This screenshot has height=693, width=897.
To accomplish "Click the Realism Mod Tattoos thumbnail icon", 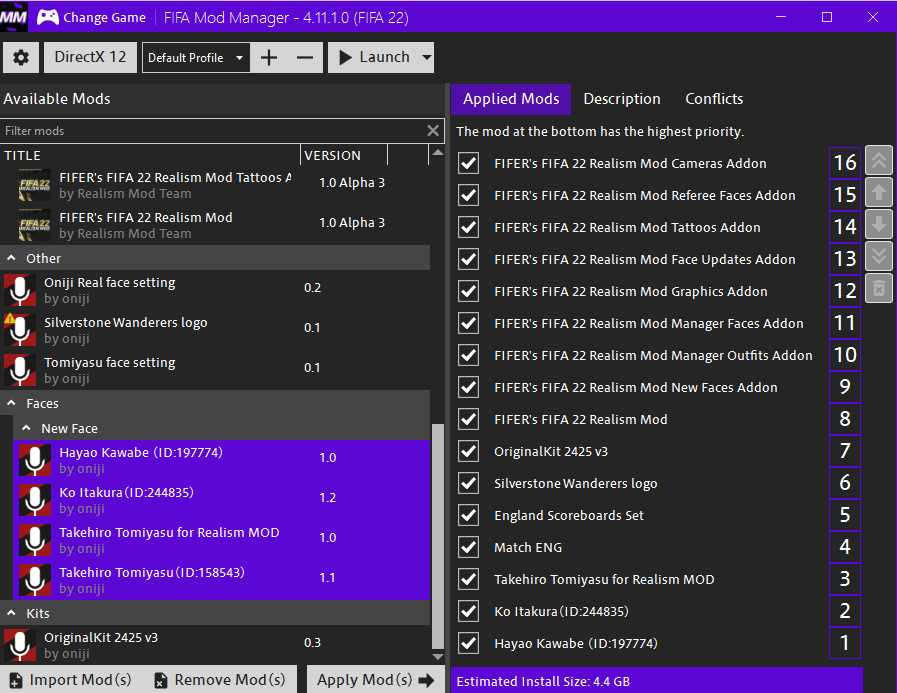I will point(35,185).
